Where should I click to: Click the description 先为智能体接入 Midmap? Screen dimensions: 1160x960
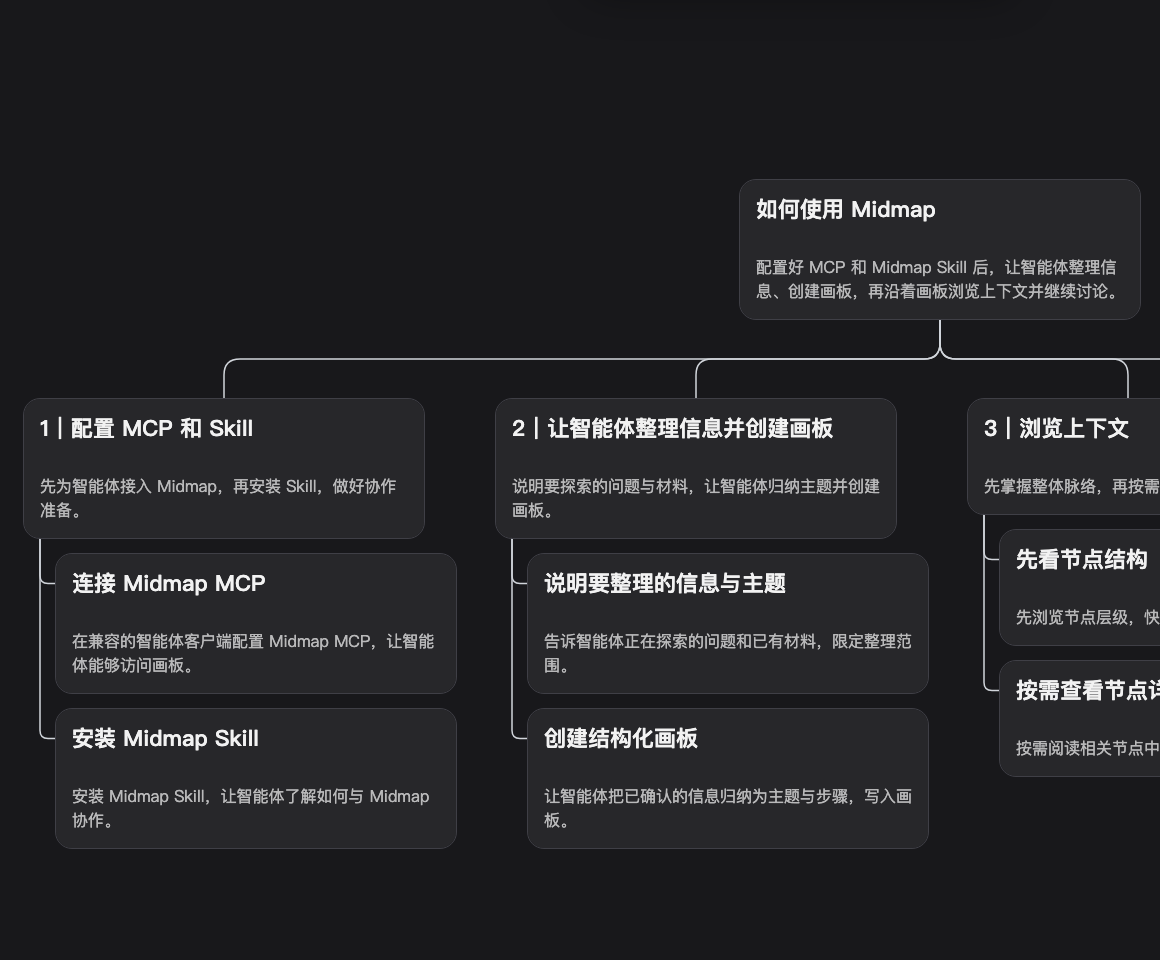coord(218,498)
